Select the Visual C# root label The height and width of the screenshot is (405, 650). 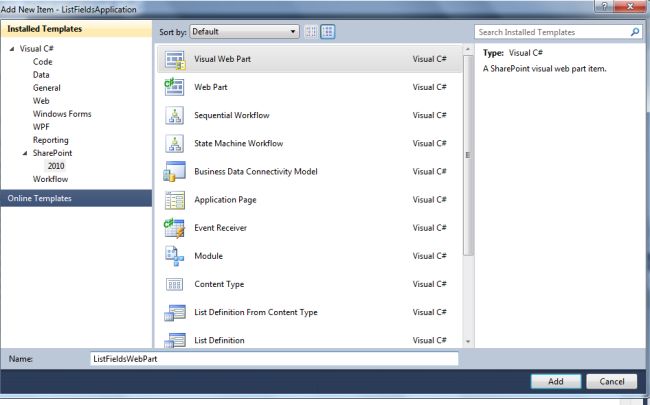click(x=36, y=49)
